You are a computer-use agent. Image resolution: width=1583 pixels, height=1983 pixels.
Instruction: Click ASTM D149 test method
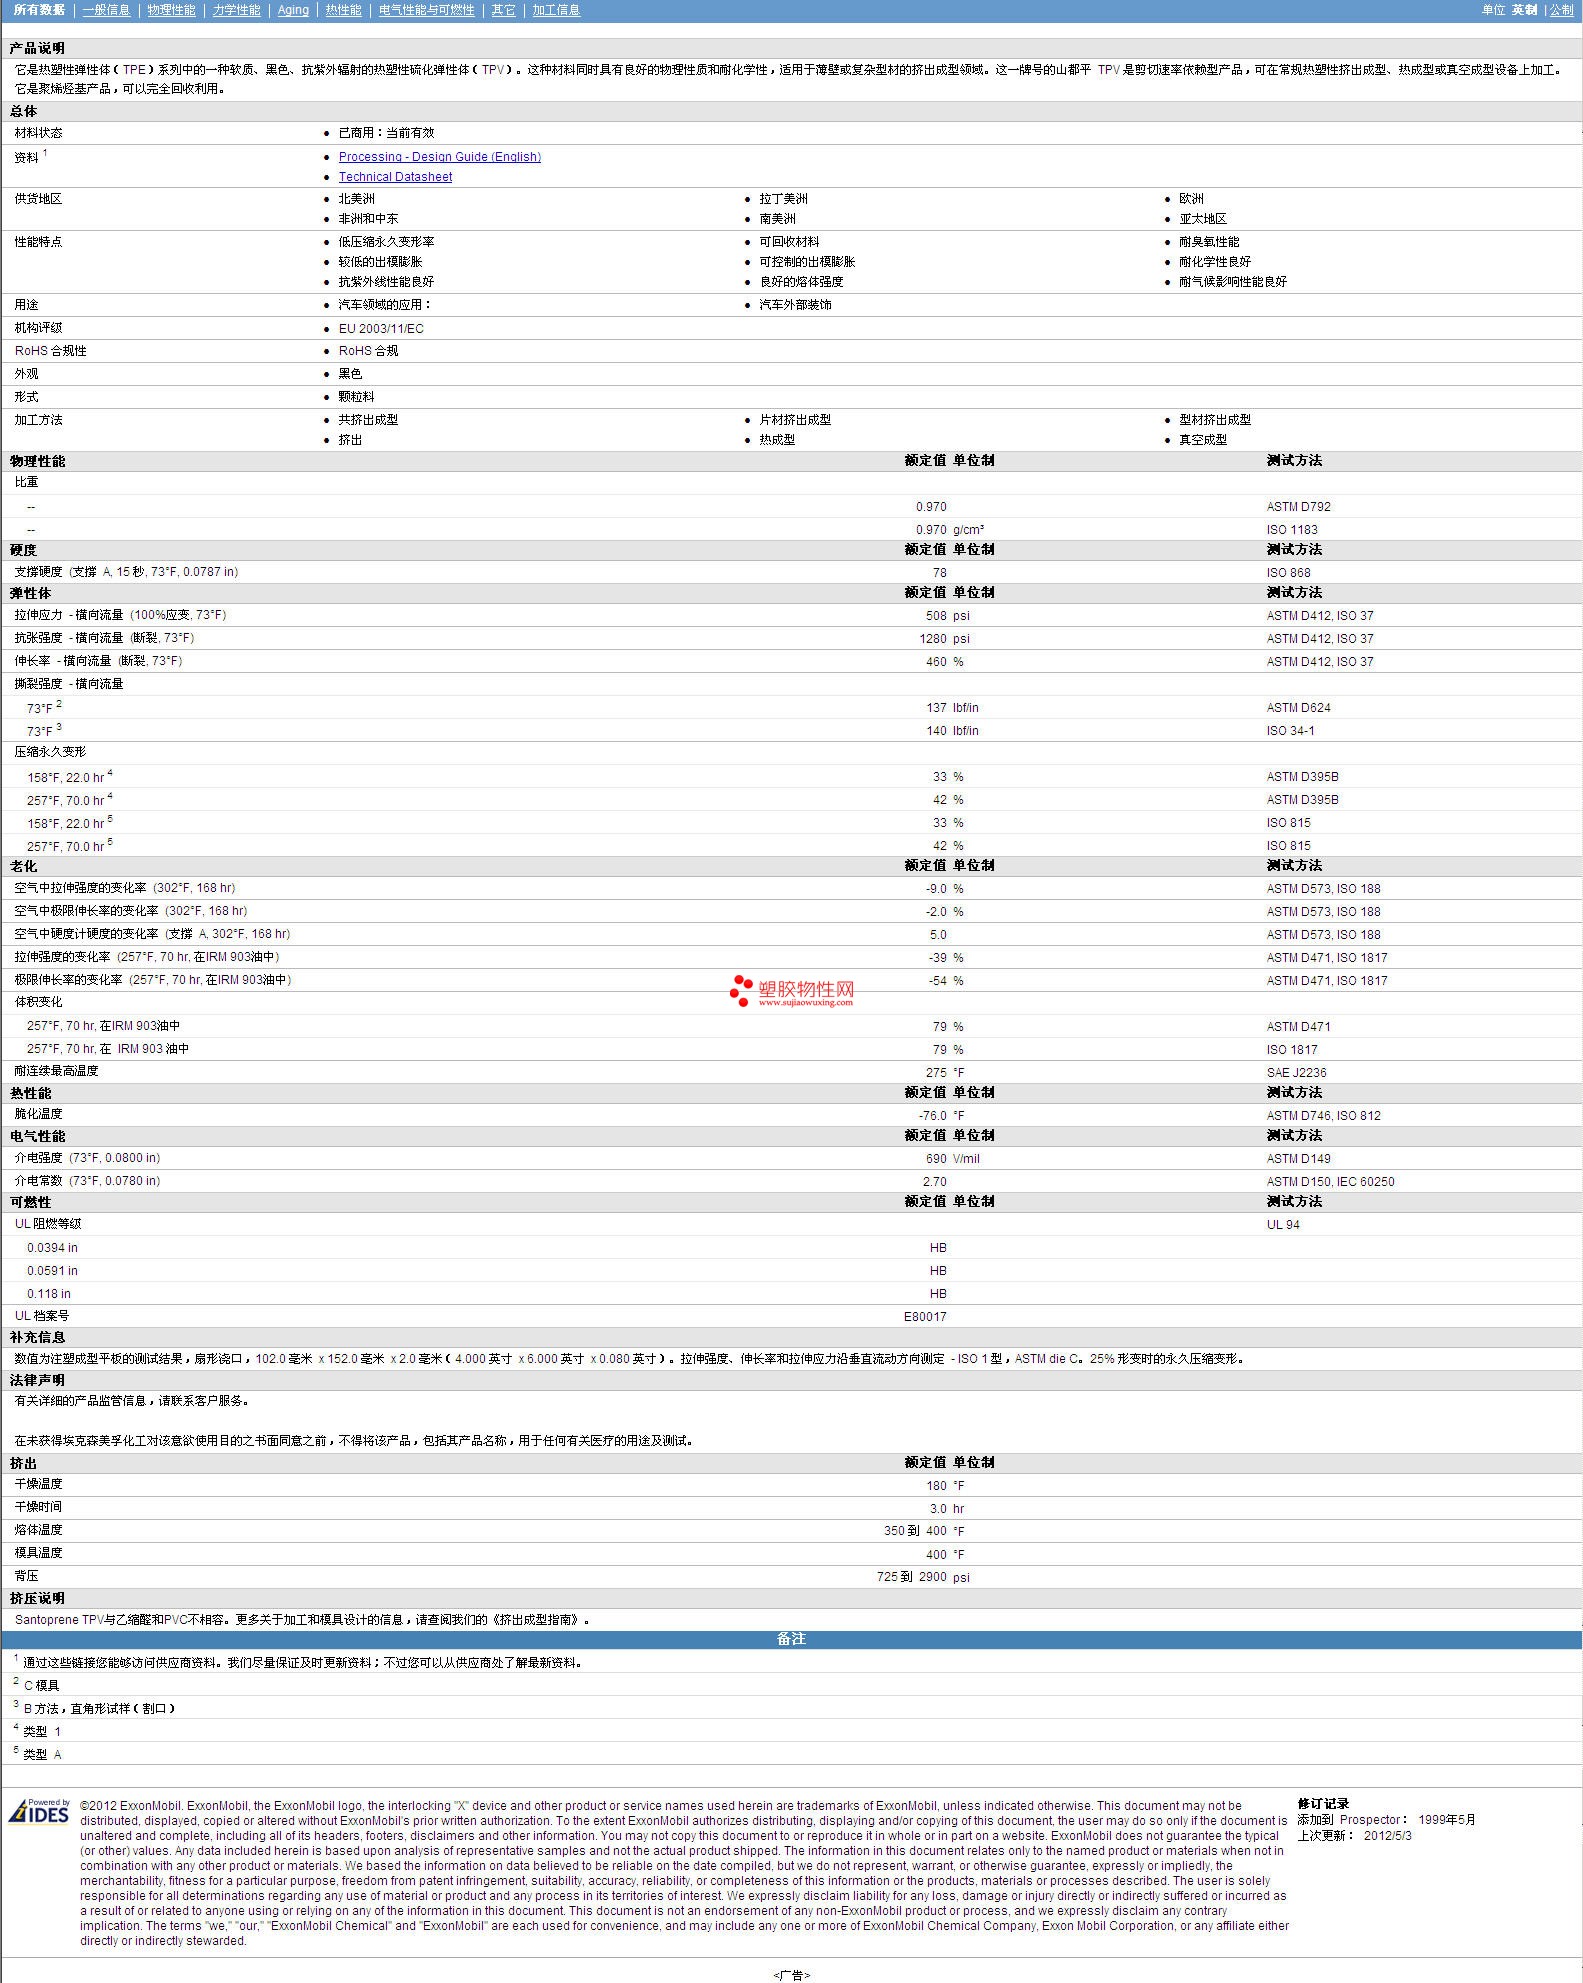click(x=1298, y=1159)
